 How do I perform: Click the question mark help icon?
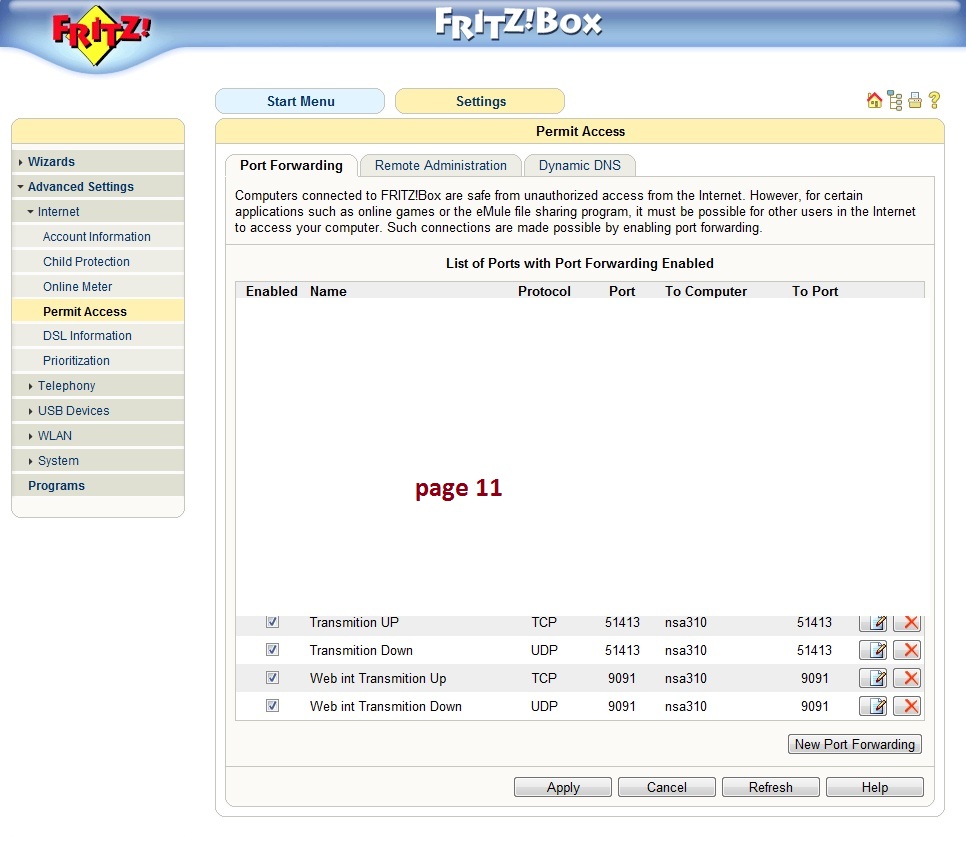pyautogui.click(x=934, y=100)
